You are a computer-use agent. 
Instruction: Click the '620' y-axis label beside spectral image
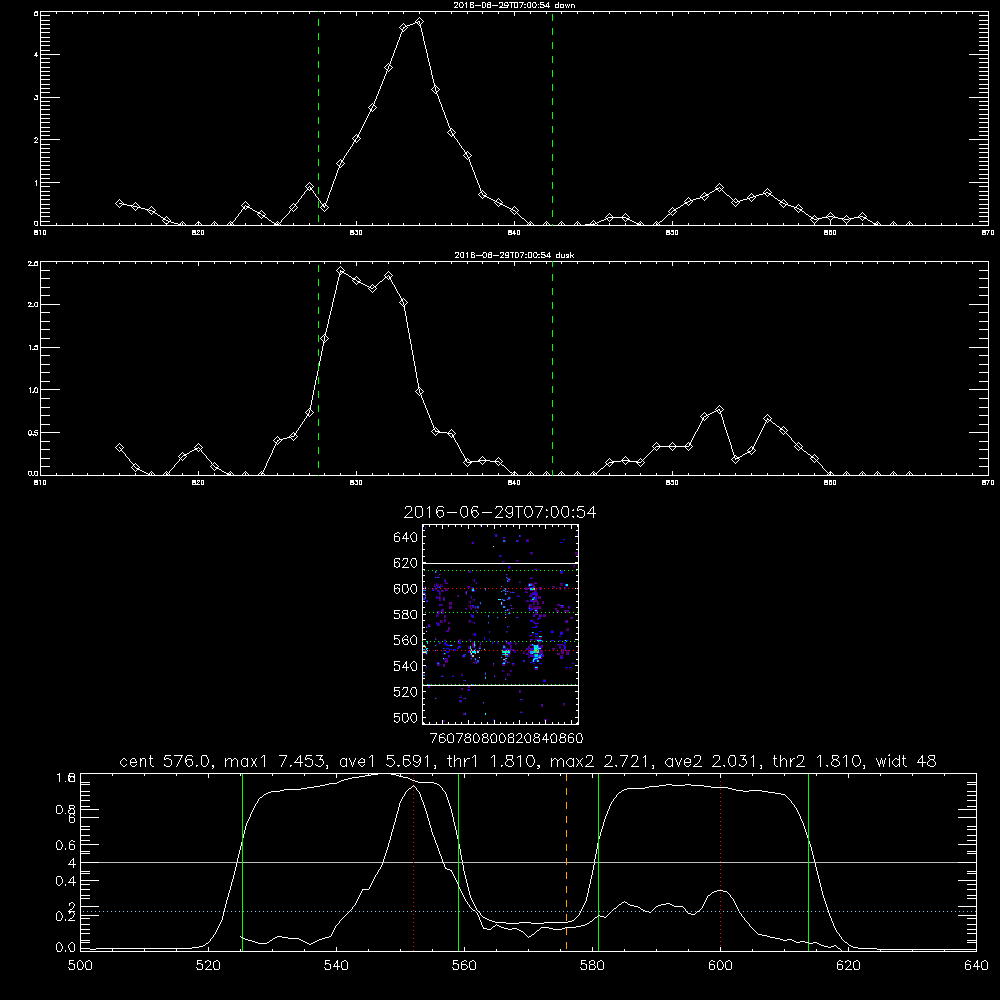click(x=405, y=563)
